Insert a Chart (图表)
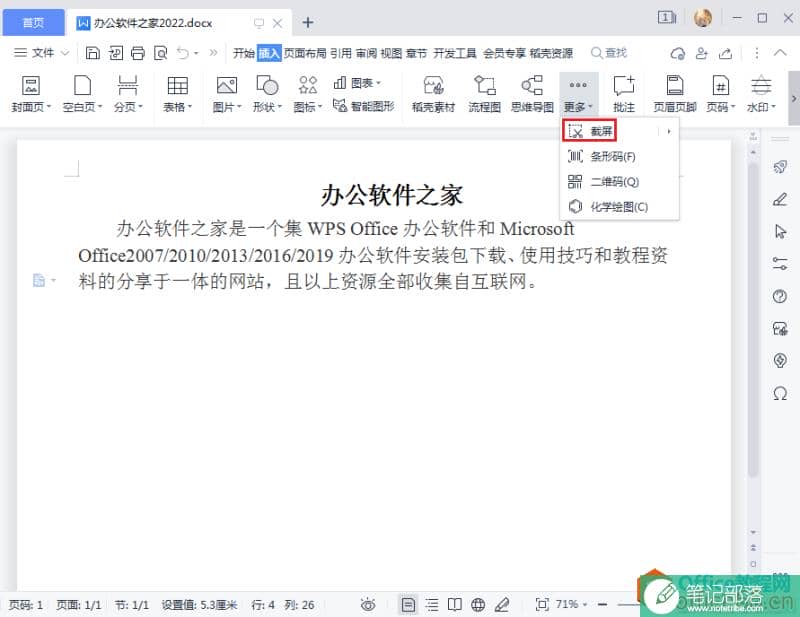The image size is (800, 617). pyautogui.click(x=357, y=83)
